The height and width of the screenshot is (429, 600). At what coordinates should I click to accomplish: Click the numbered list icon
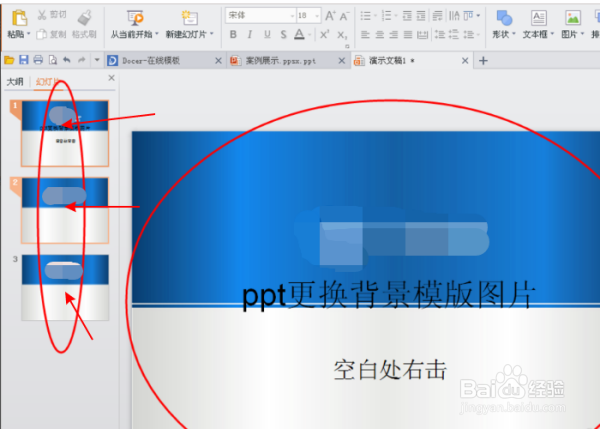387,16
